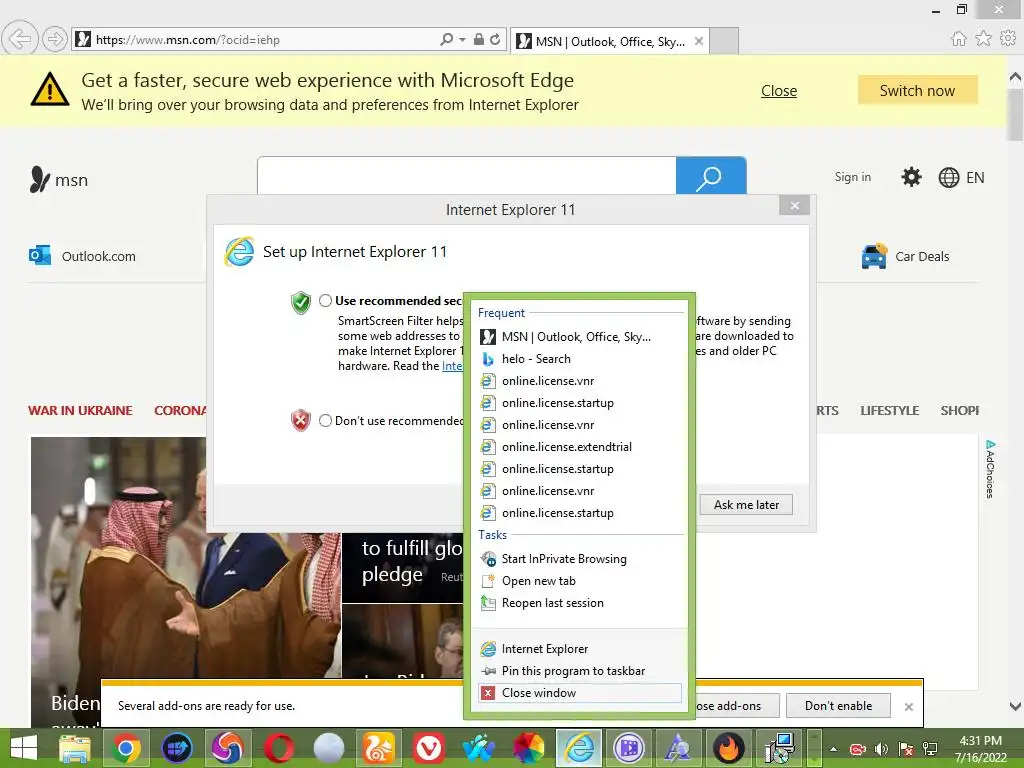Open File Explorer from the taskbar
1024x768 pixels.
(75, 748)
